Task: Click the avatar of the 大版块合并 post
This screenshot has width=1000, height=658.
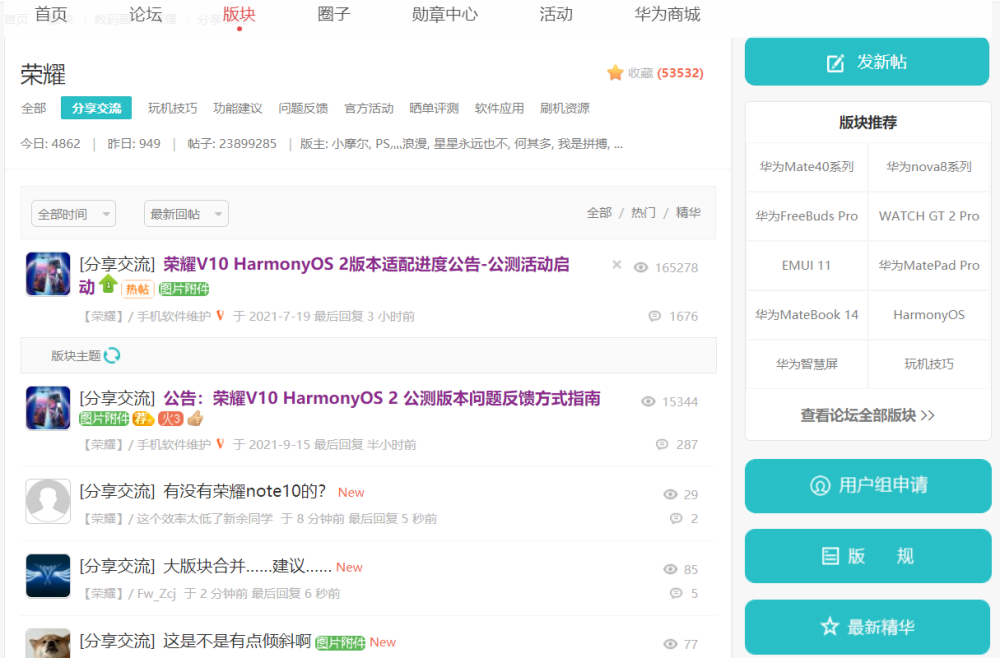Action: (x=48, y=576)
